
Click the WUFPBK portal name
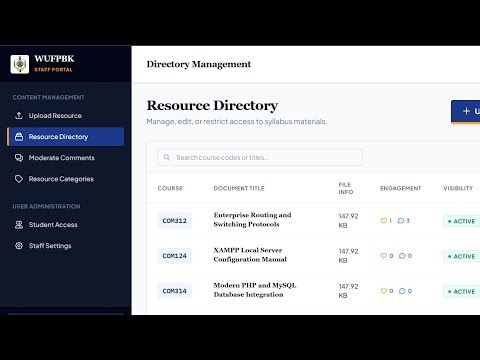click(x=54, y=59)
